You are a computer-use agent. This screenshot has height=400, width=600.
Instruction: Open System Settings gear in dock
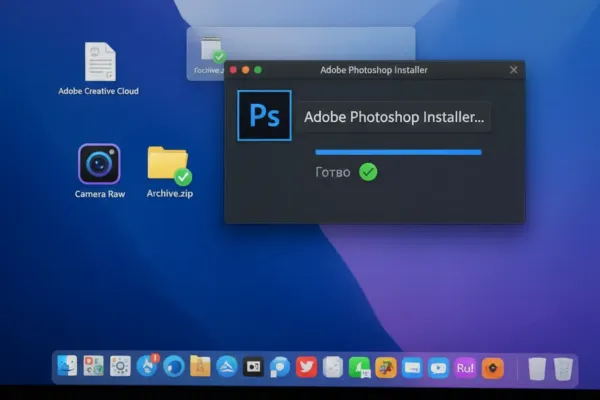[120, 366]
